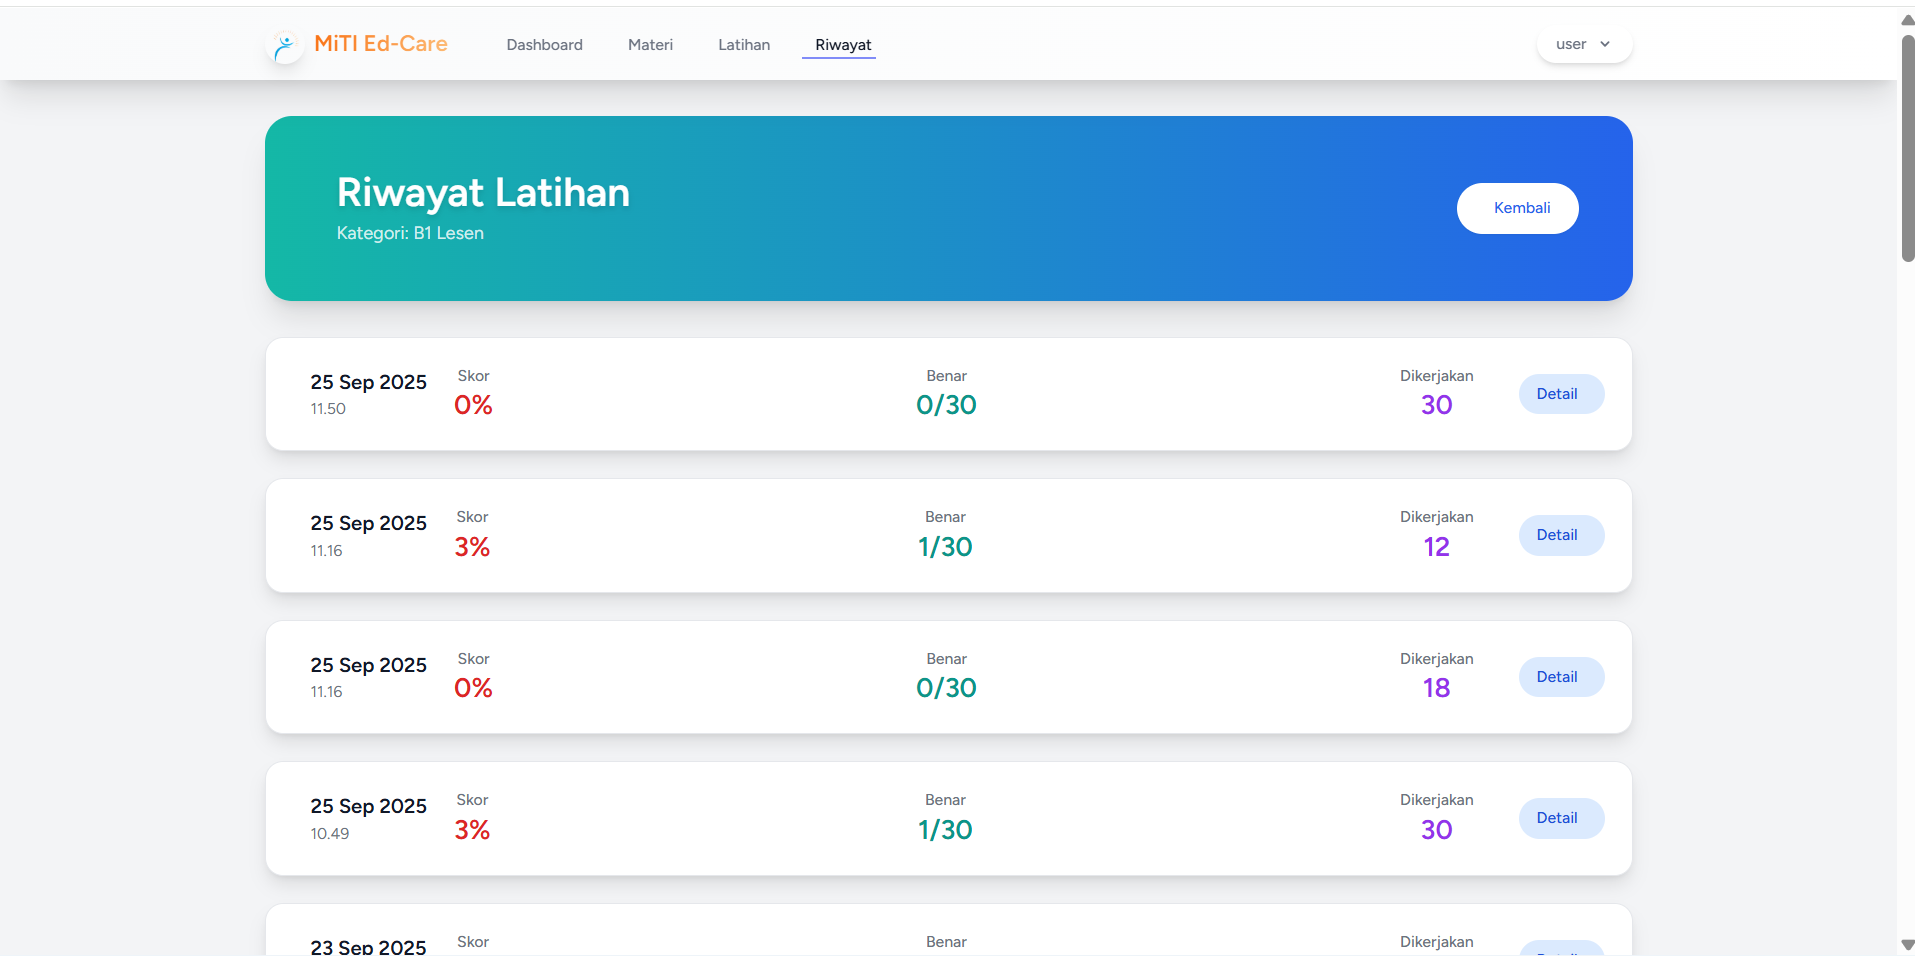Click the MiTI Ed-Care brand name
Viewport: 1915px width, 956px height.
point(380,44)
